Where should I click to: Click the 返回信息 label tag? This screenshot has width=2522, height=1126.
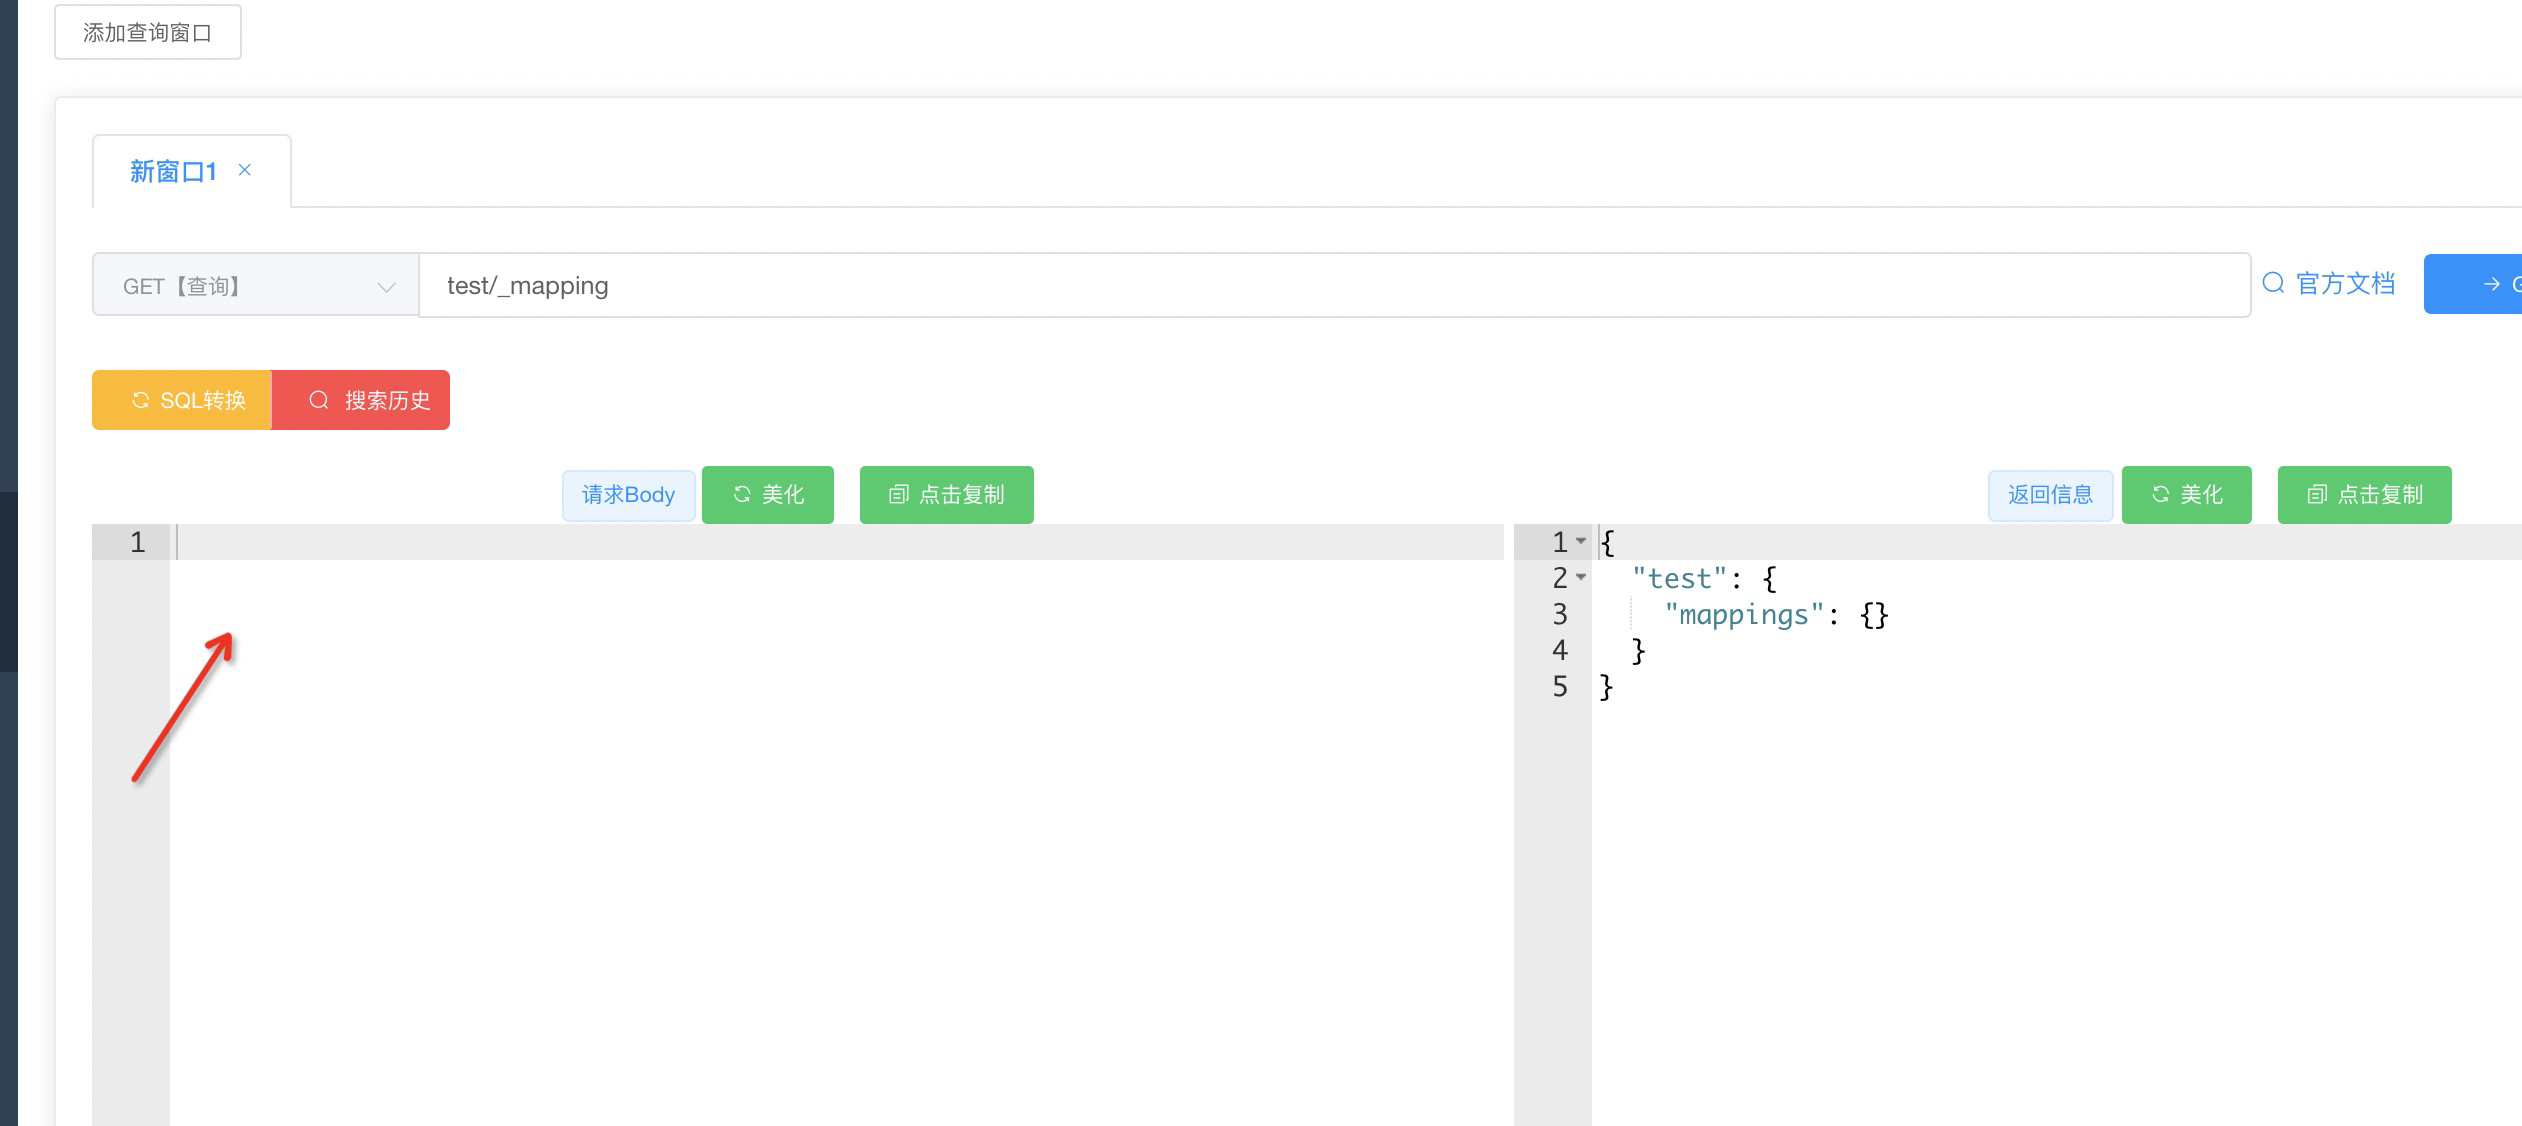pyautogui.click(x=2050, y=495)
